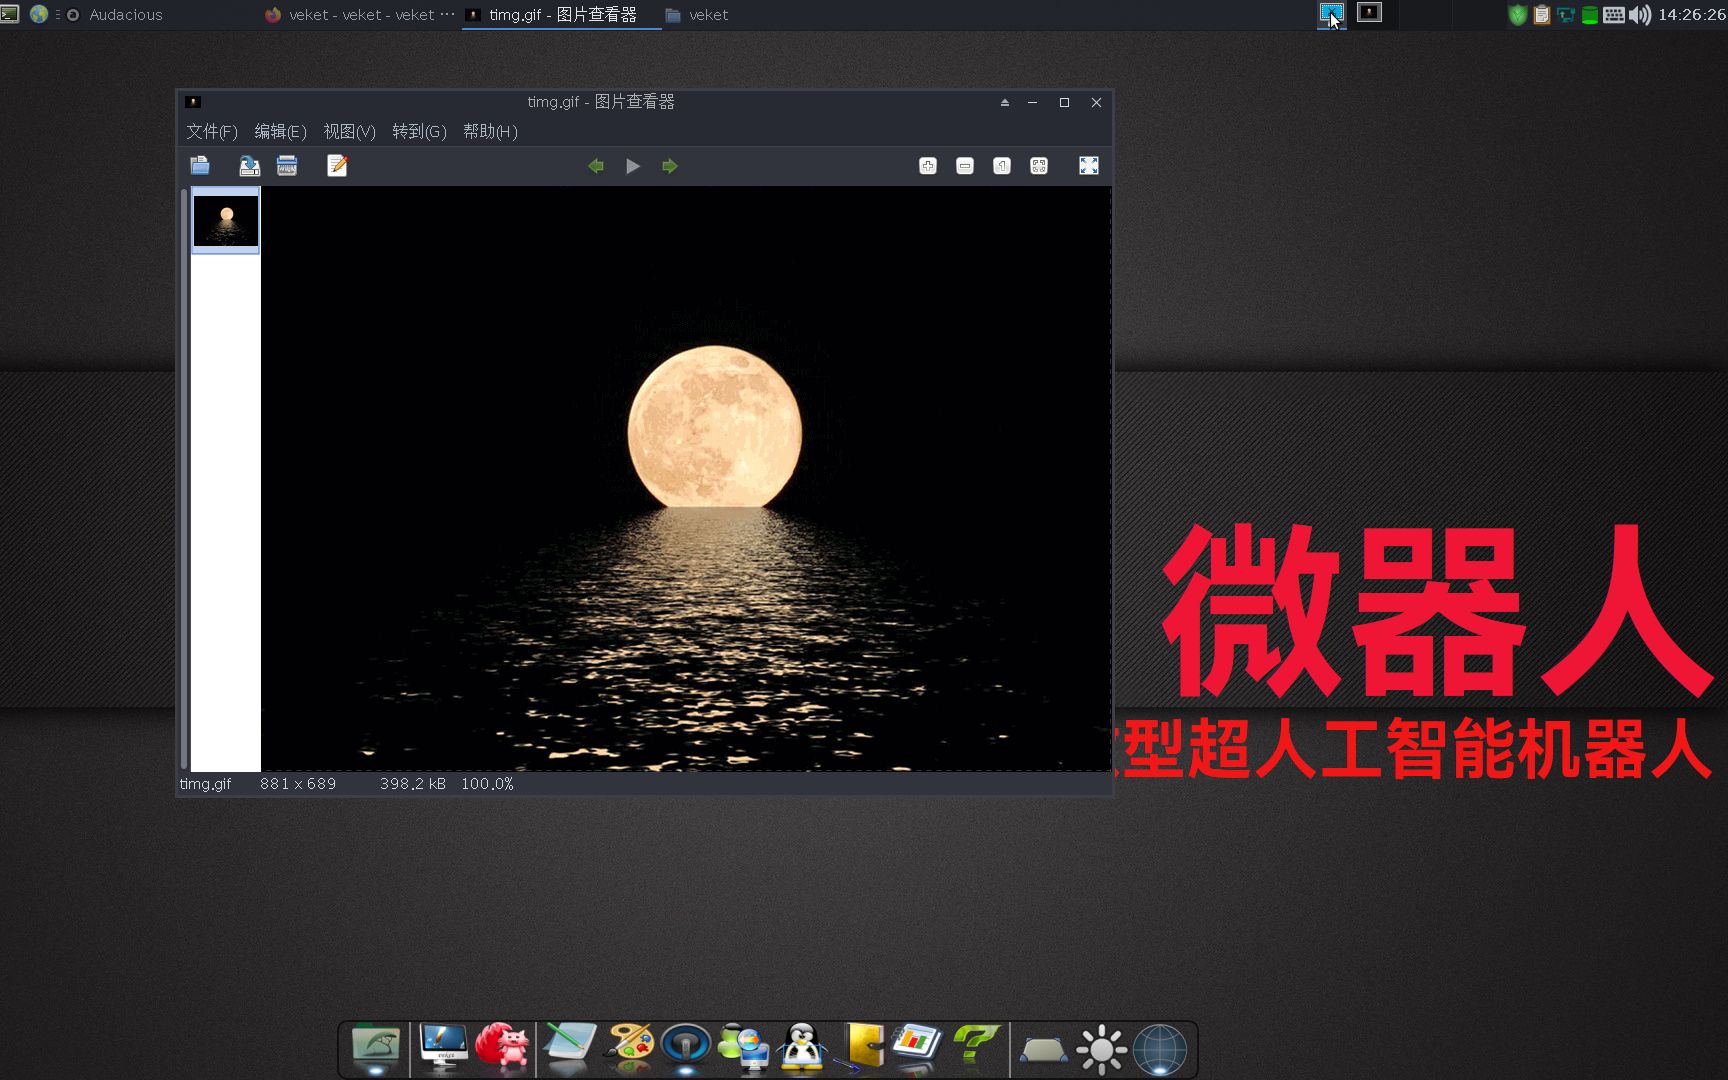Image resolution: width=1728 pixels, height=1080 pixels.
Task: Go to previous image with green left arrow
Action: 596,166
